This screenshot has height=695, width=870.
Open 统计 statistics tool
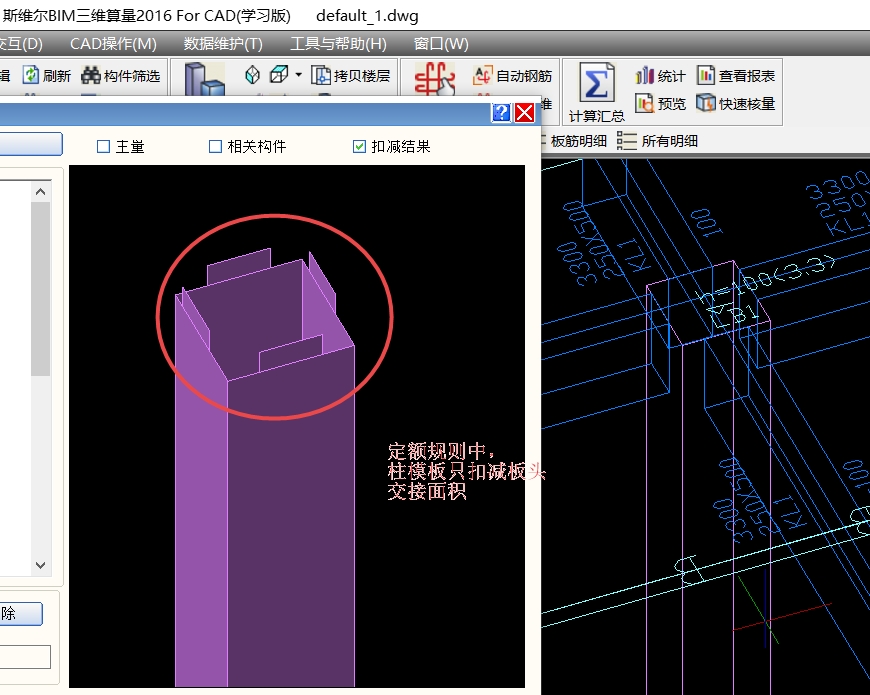click(660, 75)
